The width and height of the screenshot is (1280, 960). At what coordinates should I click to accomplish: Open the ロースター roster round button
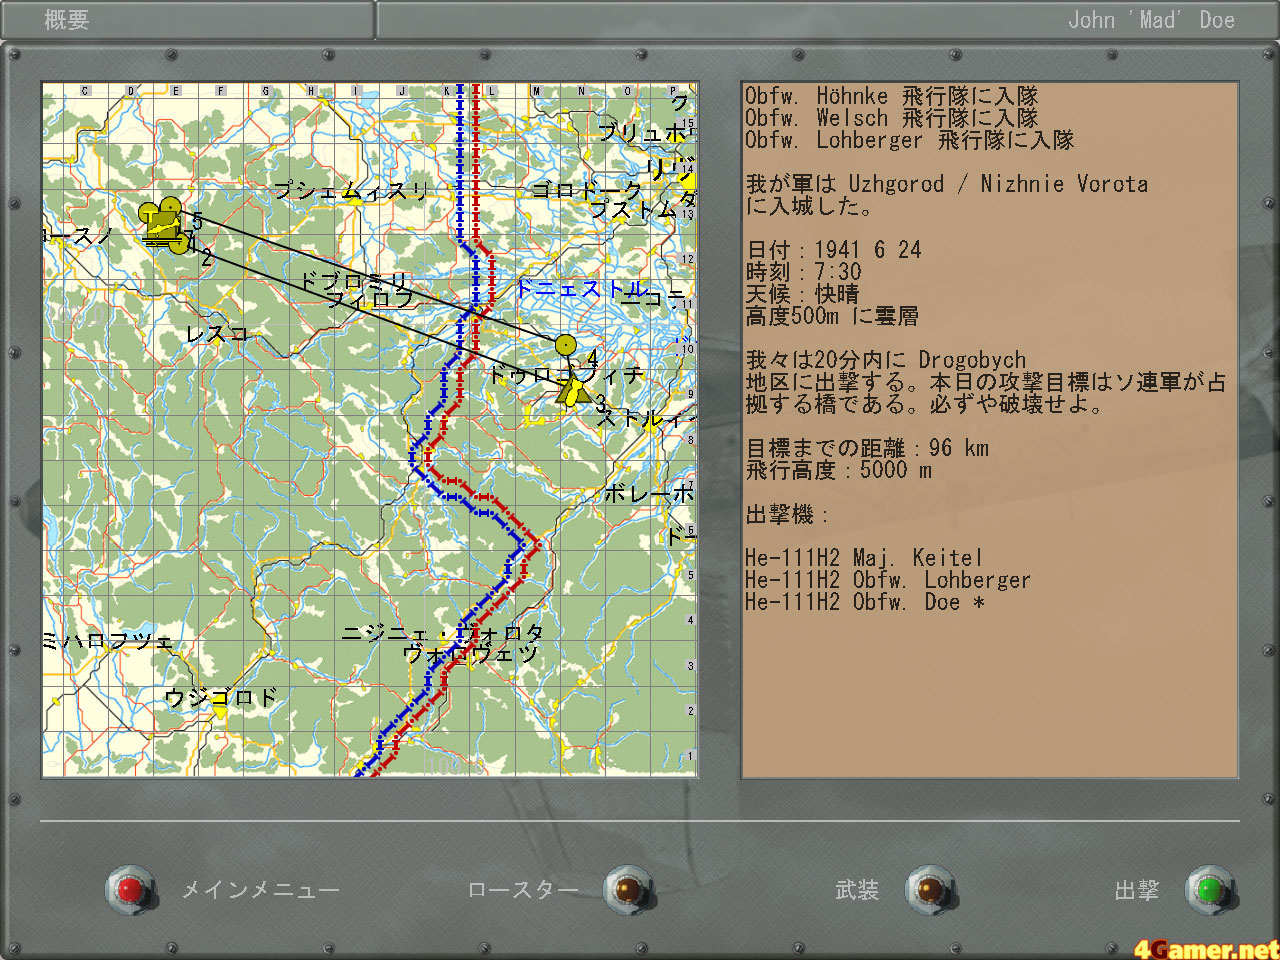[629, 889]
